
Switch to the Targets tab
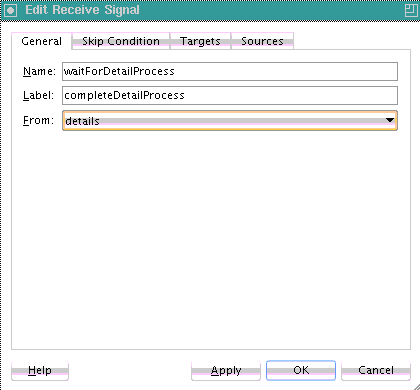[x=200, y=41]
